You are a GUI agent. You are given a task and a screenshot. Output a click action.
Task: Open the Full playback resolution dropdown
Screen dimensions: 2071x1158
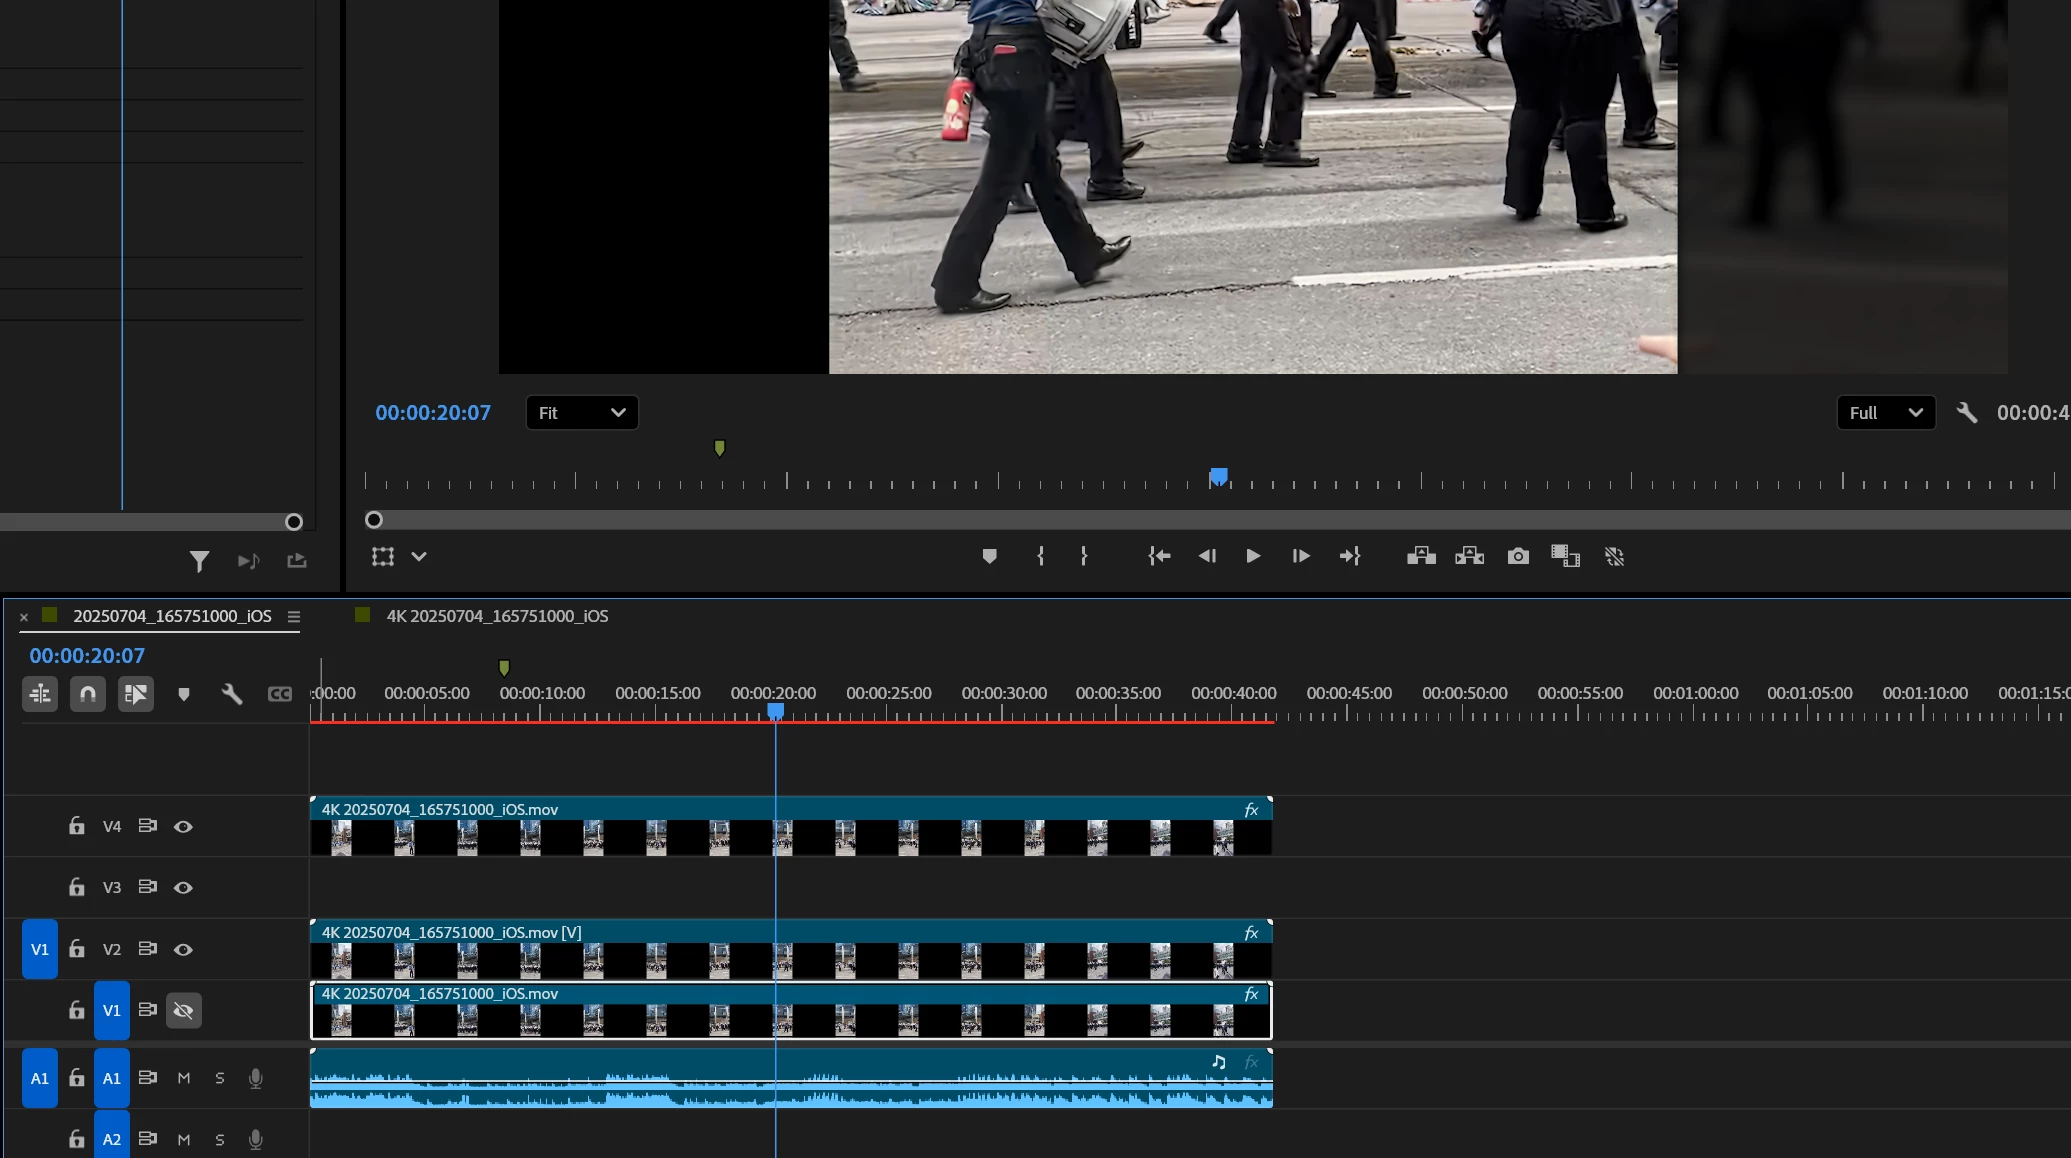coord(1885,413)
